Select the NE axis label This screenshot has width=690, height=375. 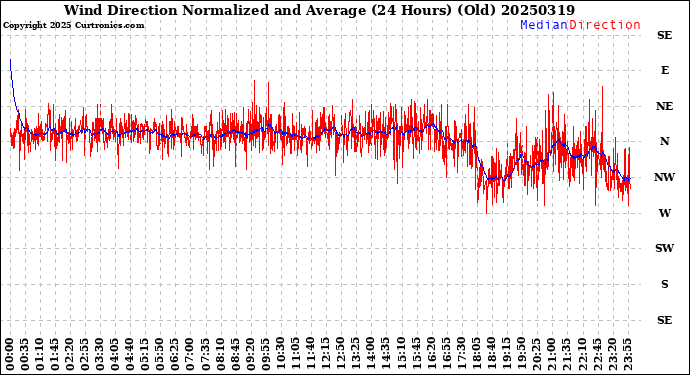pos(664,106)
